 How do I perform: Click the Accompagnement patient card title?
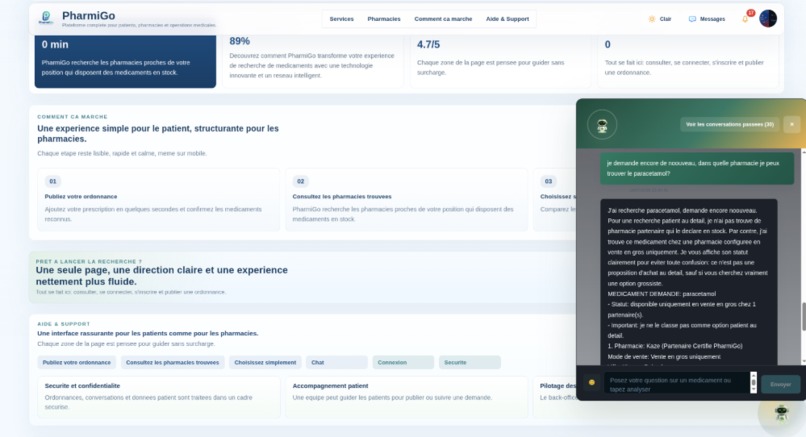(330, 386)
